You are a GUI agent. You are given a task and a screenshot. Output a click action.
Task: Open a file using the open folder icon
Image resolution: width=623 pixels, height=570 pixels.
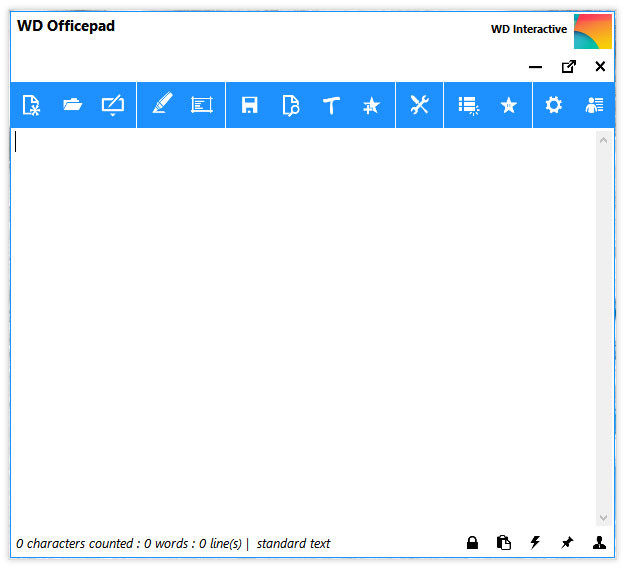click(x=72, y=105)
